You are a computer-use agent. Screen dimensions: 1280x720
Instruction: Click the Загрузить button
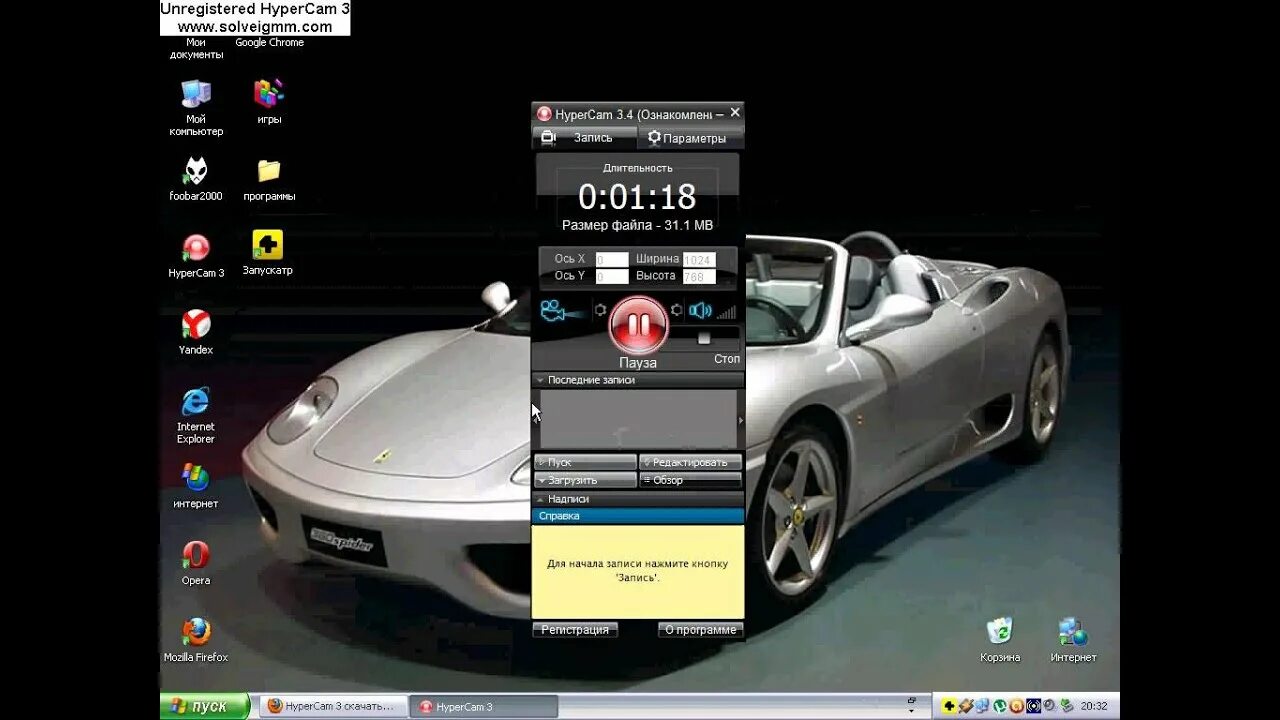pos(585,480)
